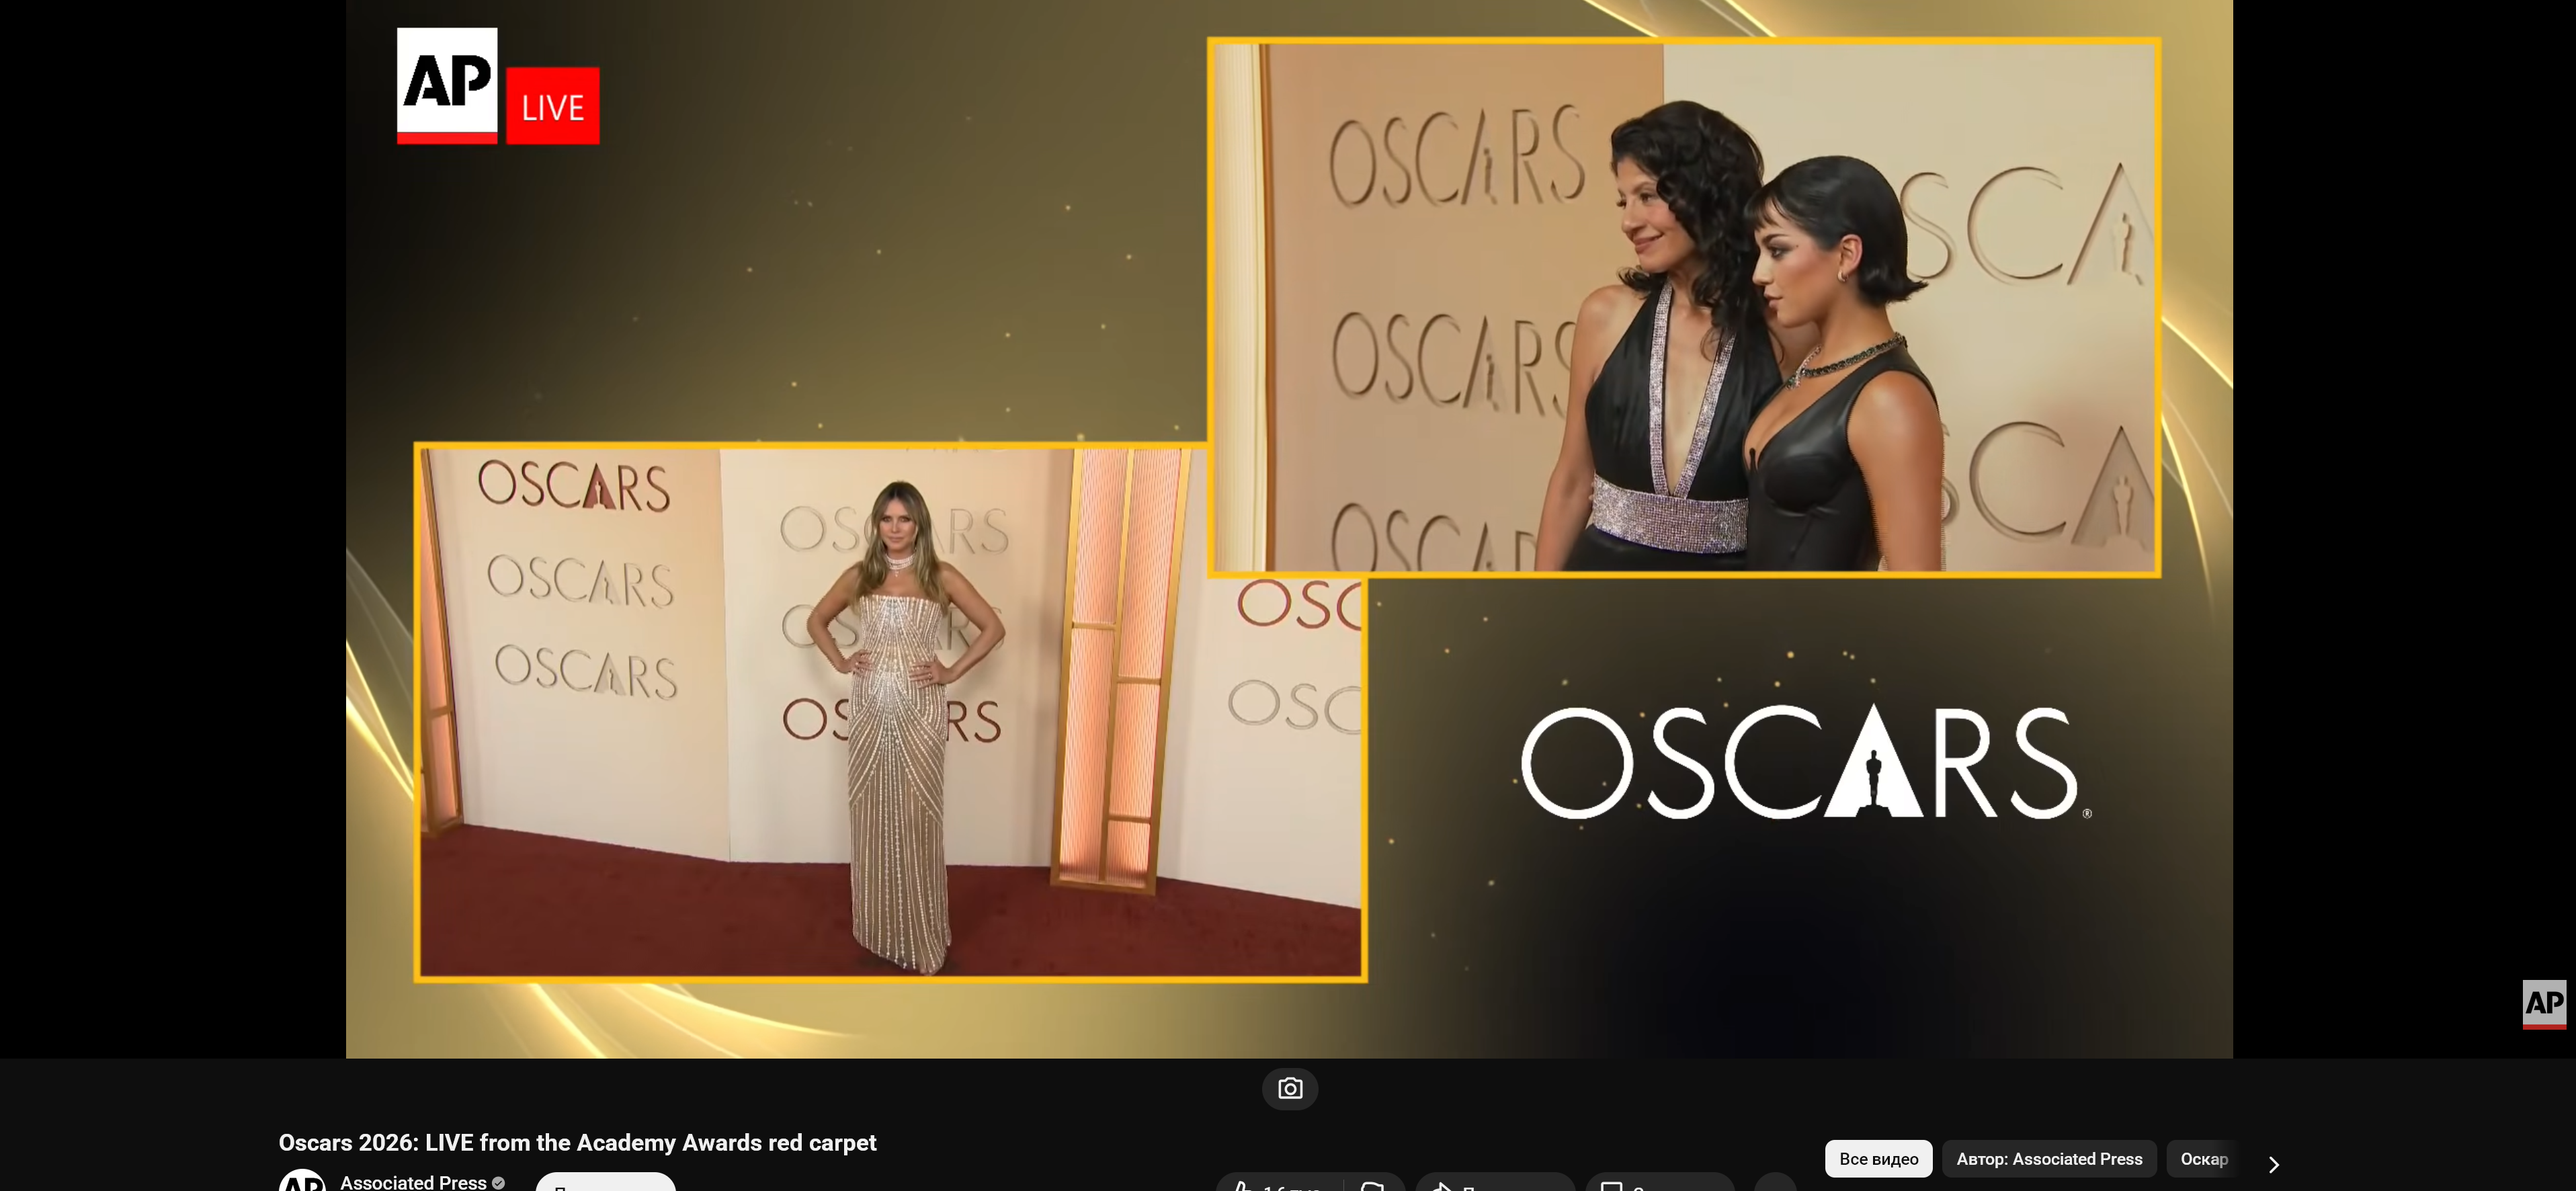
Task: Select the 'Автор: Associated Press' chip
Action: coord(2048,1159)
